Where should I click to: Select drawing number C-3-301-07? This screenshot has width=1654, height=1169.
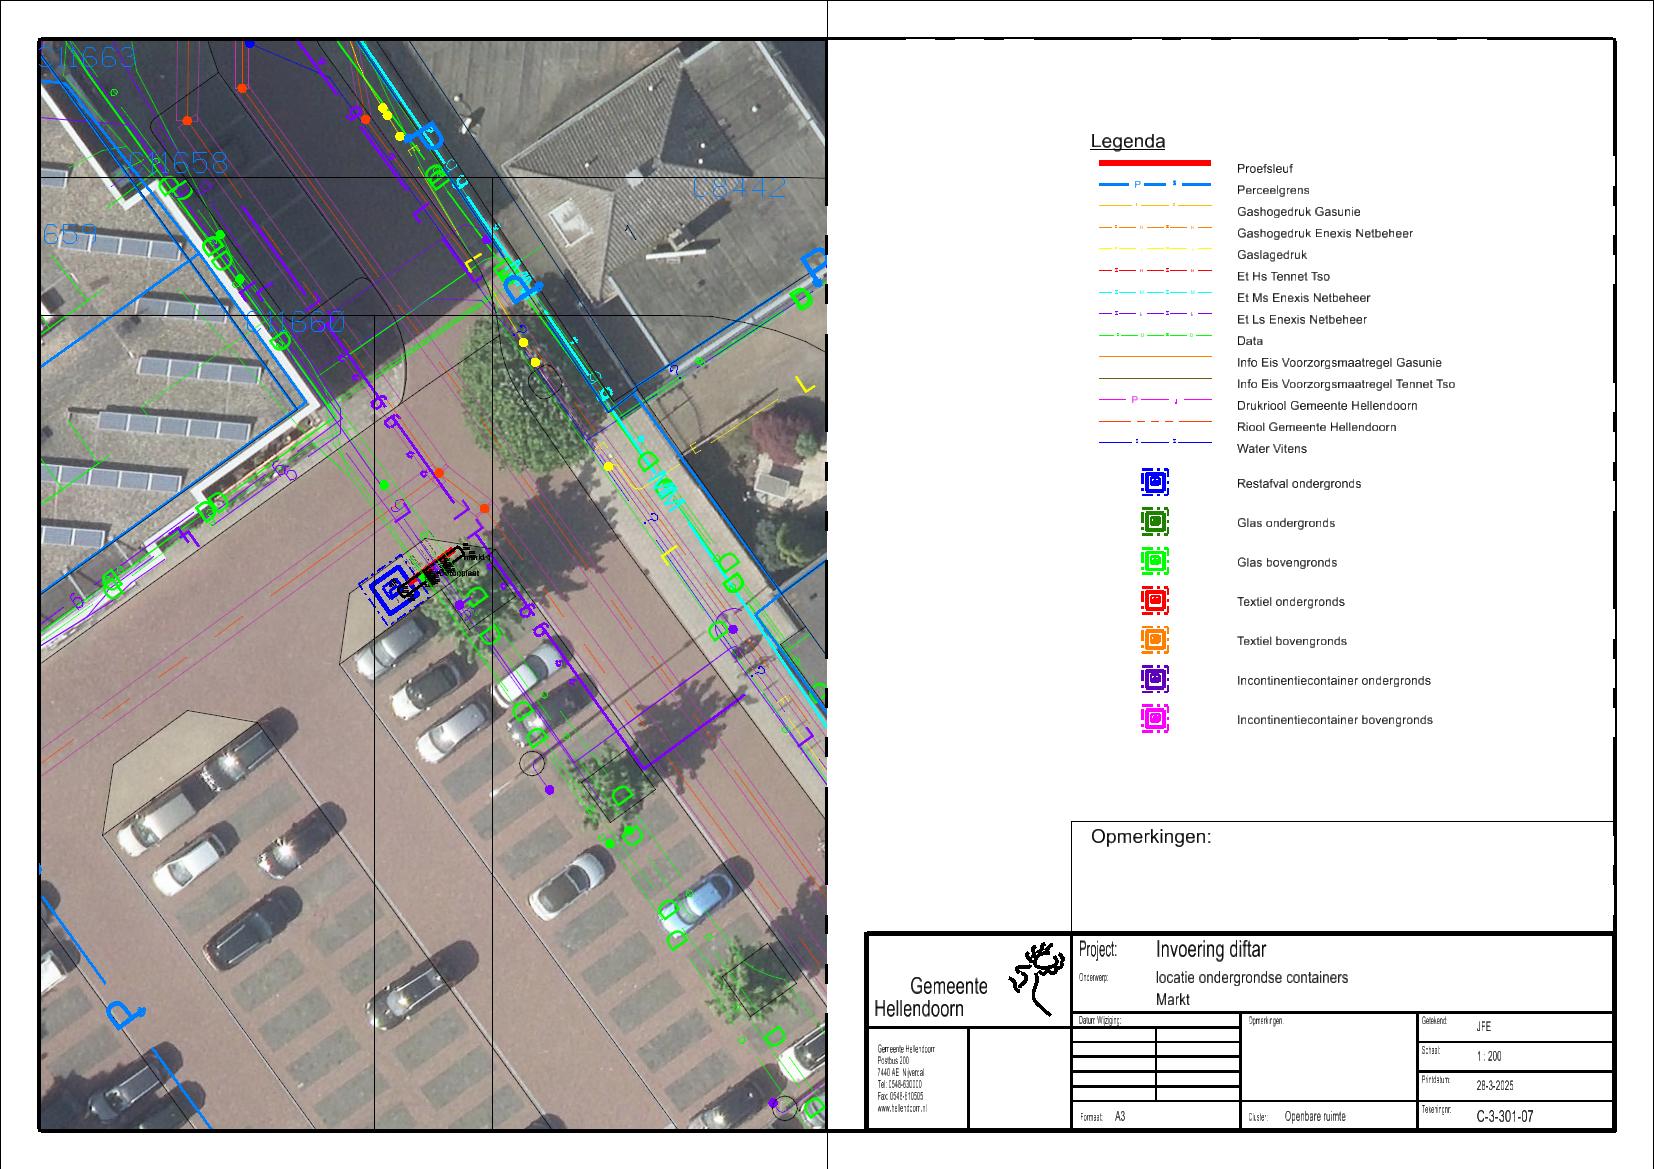pyautogui.click(x=1504, y=1116)
